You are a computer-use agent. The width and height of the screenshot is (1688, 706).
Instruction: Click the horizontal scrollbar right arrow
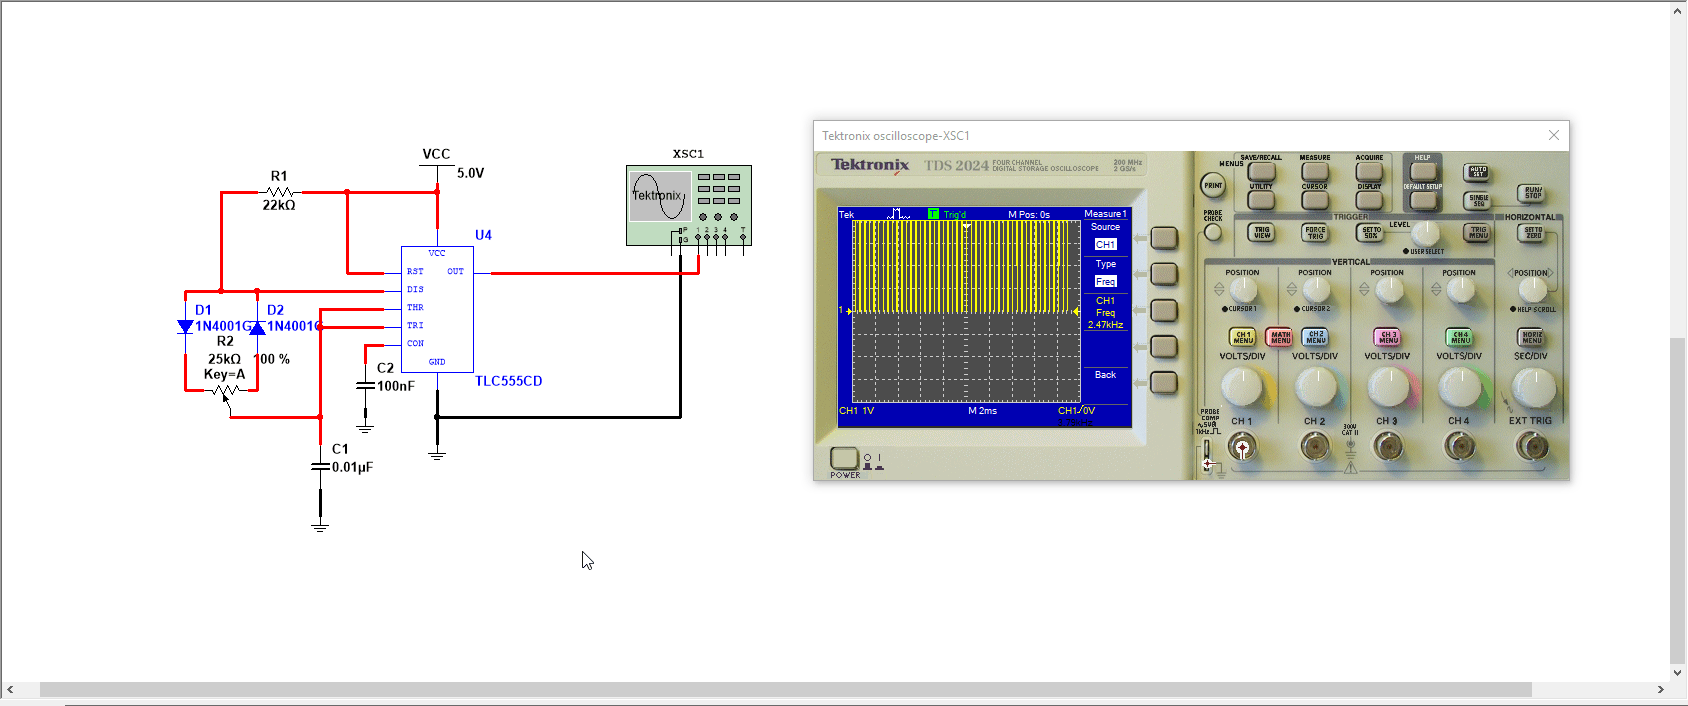(1661, 690)
